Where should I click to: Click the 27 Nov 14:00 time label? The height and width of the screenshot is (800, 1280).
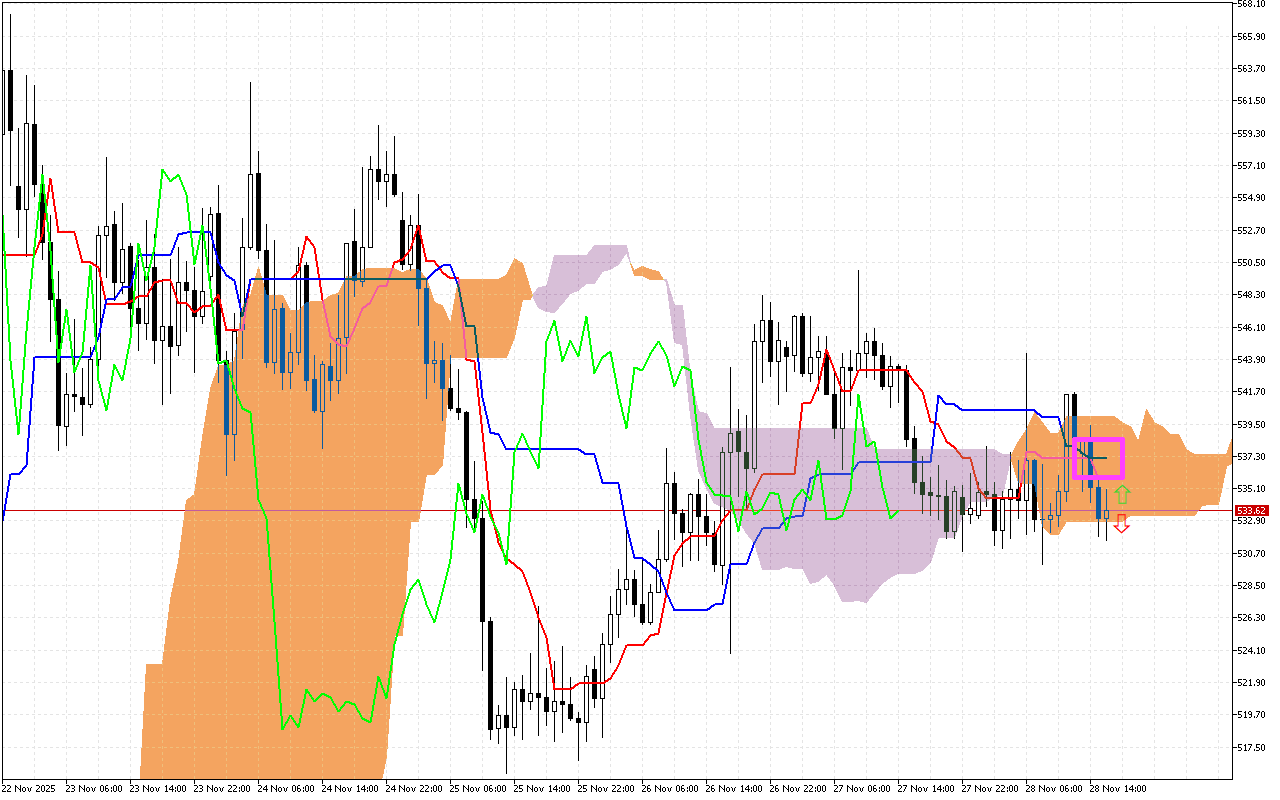(926, 789)
